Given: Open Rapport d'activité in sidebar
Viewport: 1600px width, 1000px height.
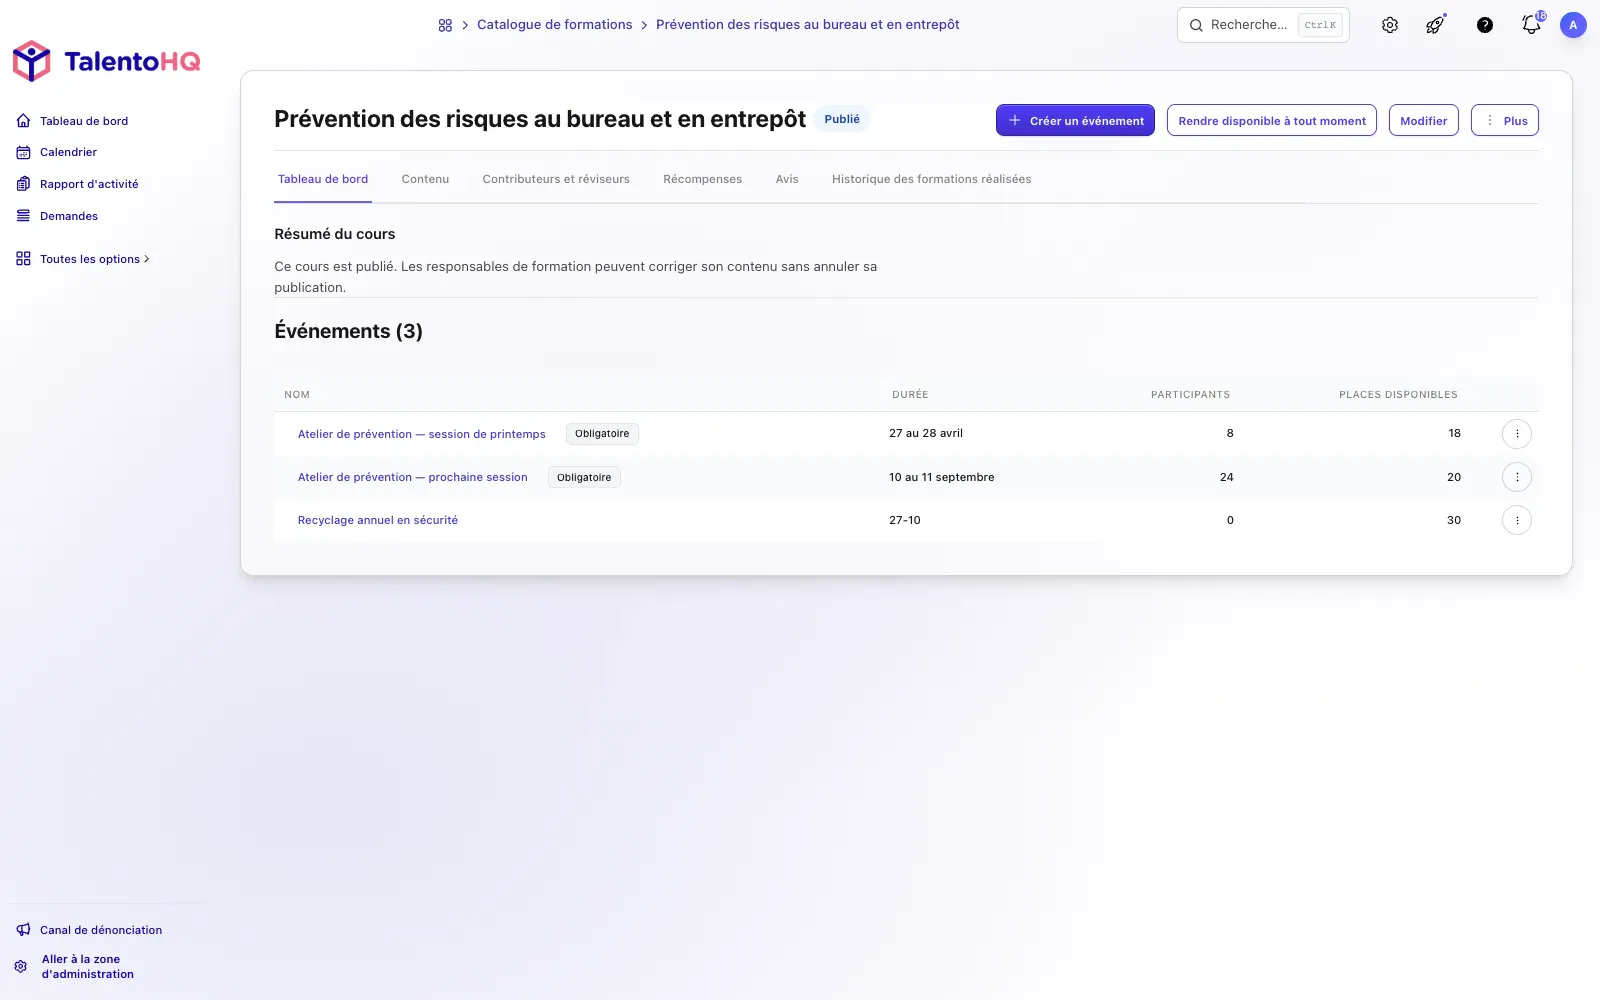Looking at the screenshot, I should (89, 184).
